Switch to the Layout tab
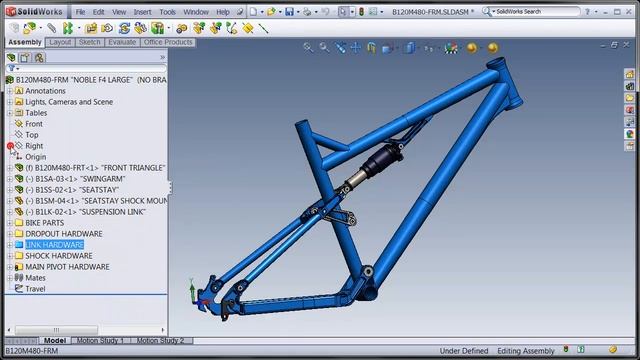Viewport: 640px width, 360px height. point(60,42)
